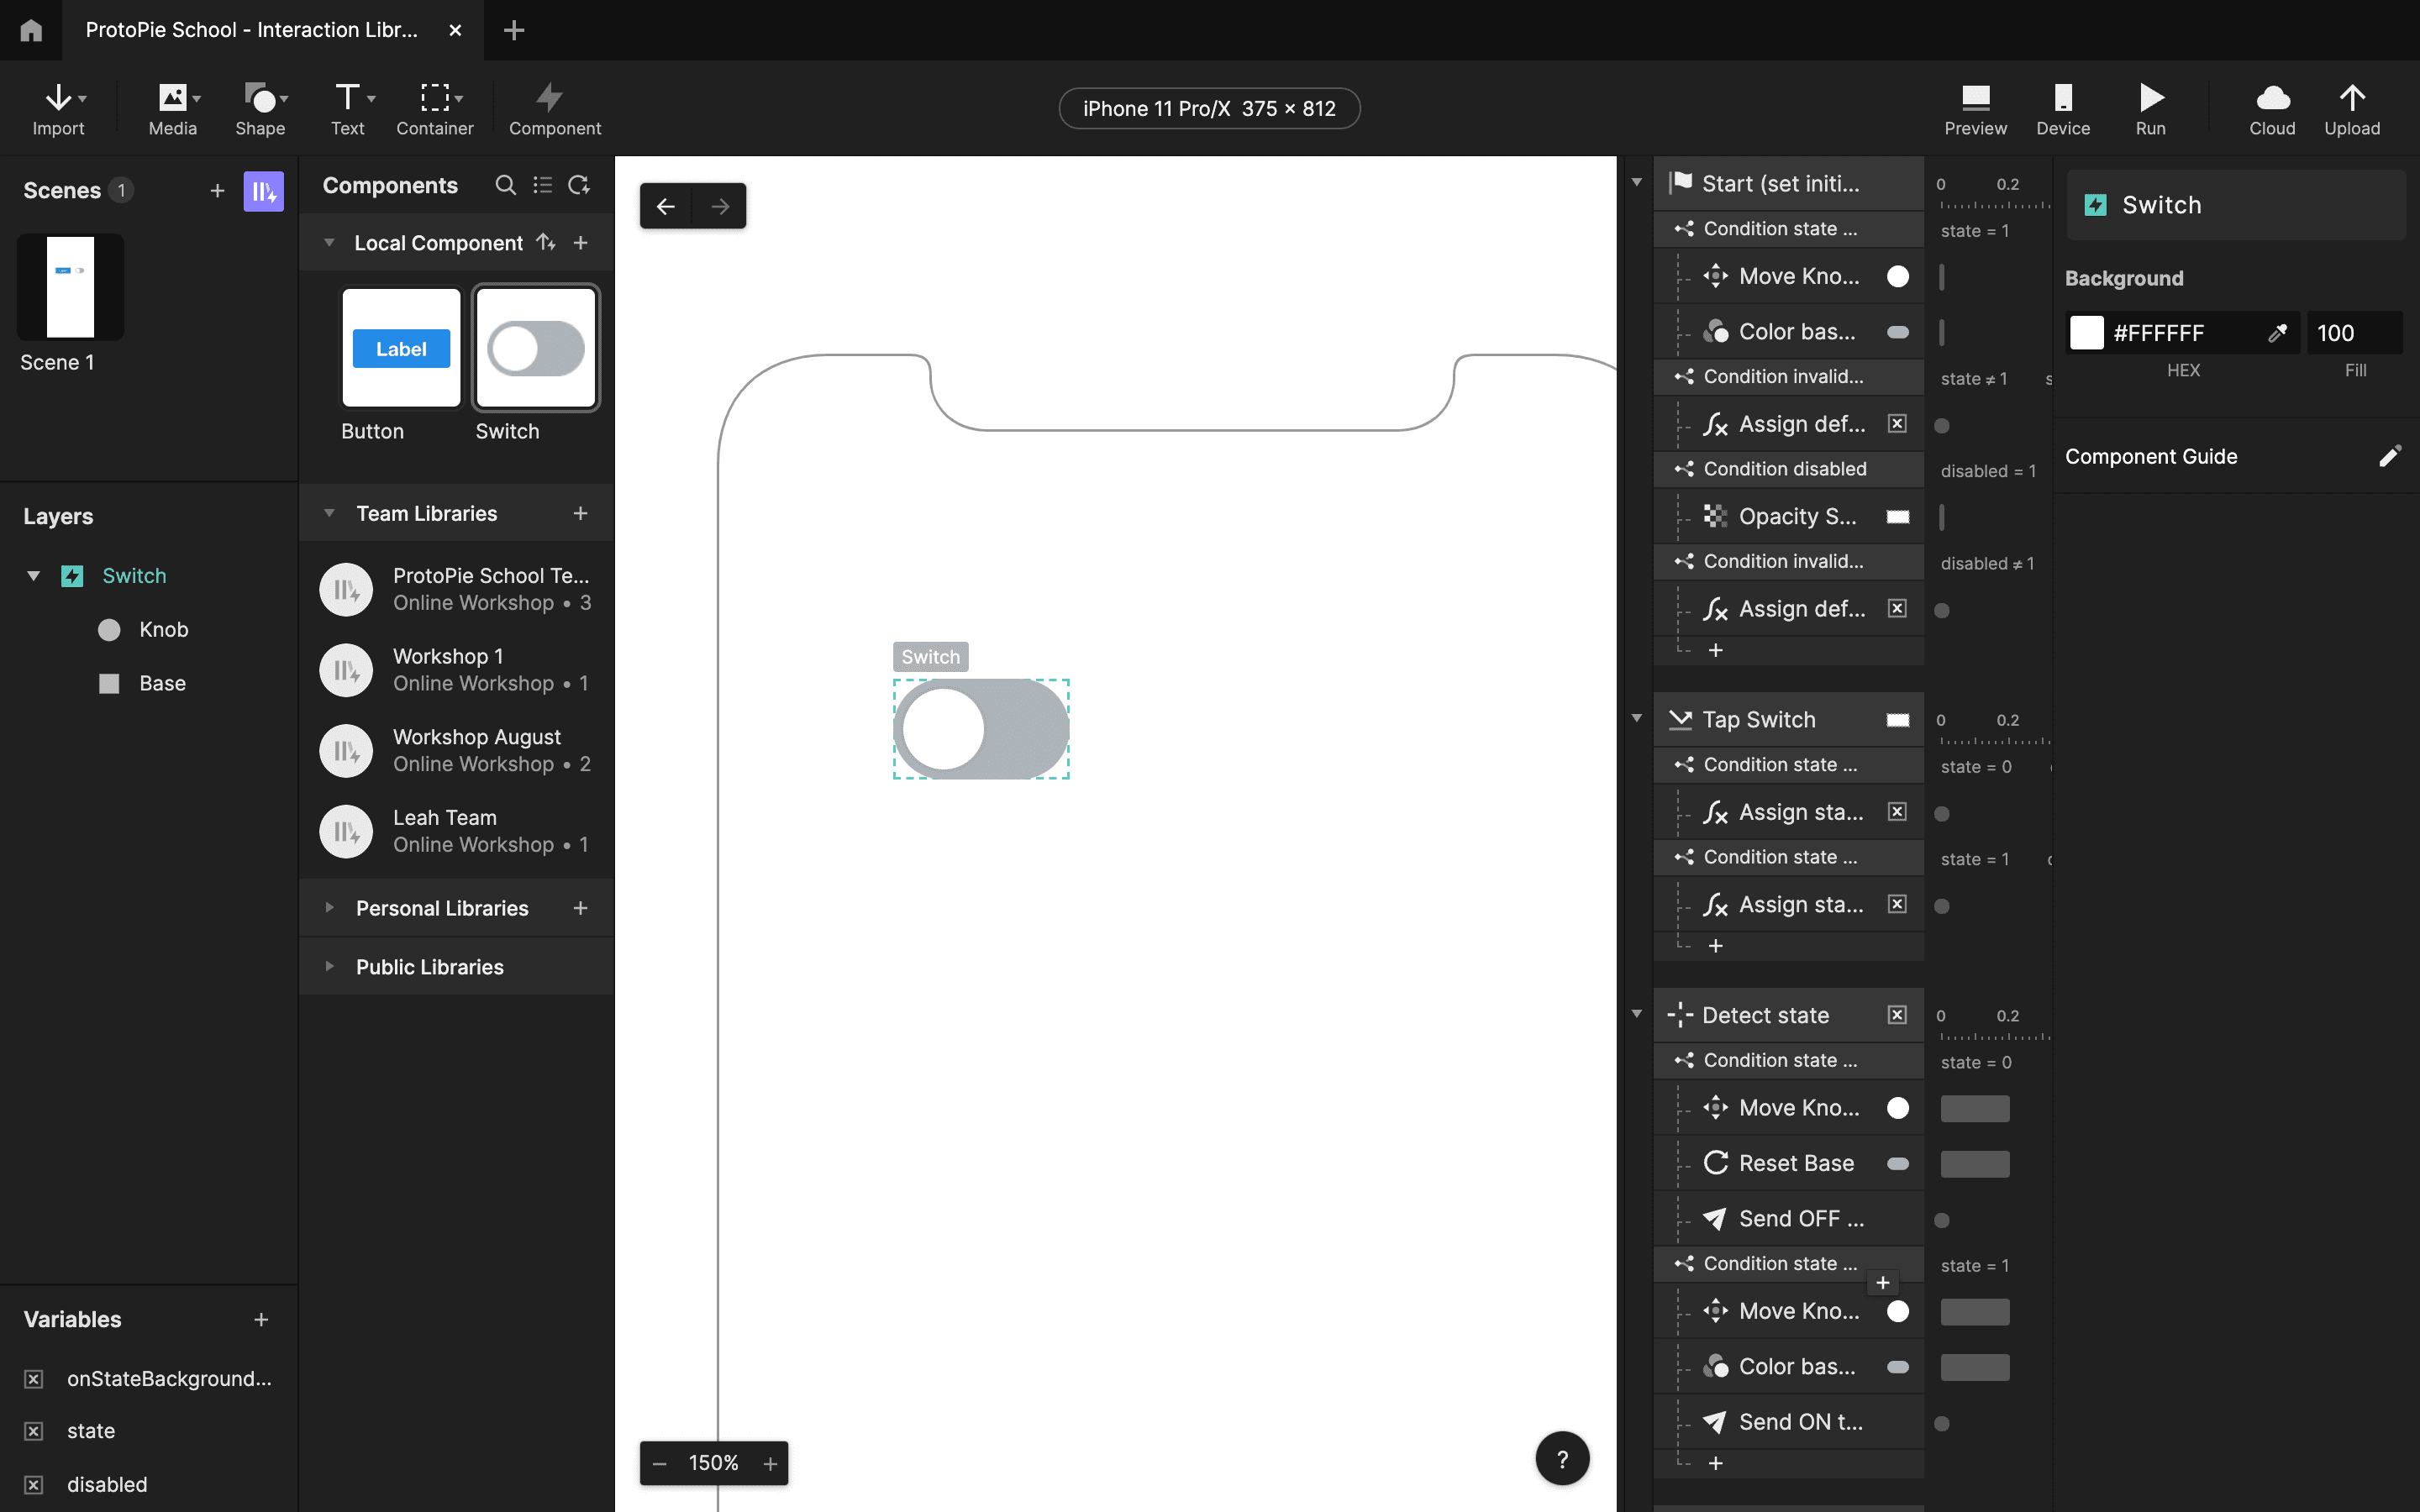Edit Component Guide with pencil icon

click(x=2388, y=457)
